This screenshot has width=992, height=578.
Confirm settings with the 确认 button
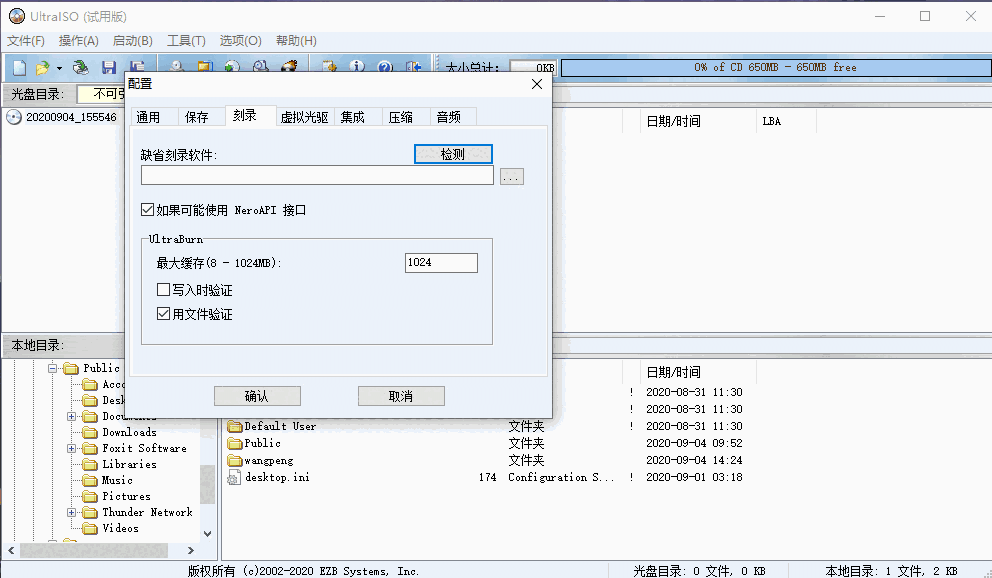tap(257, 395)
